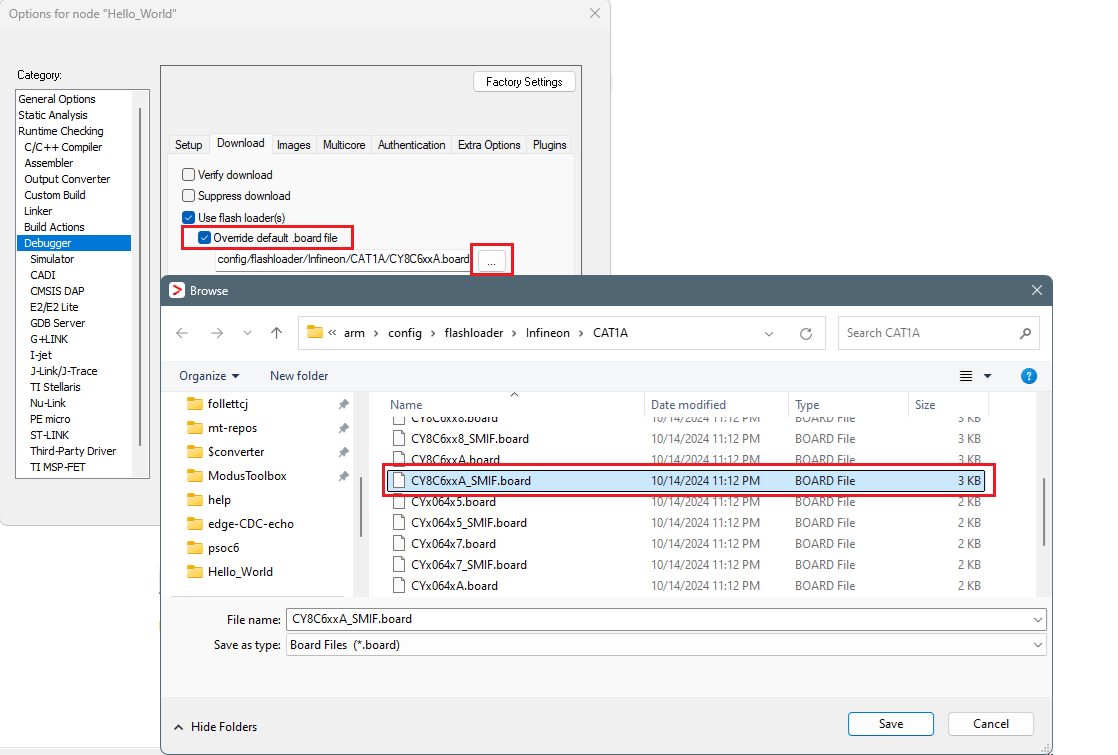Select the CYx064x7.board file
This screenshot has height=755, width=1118.
453,544
